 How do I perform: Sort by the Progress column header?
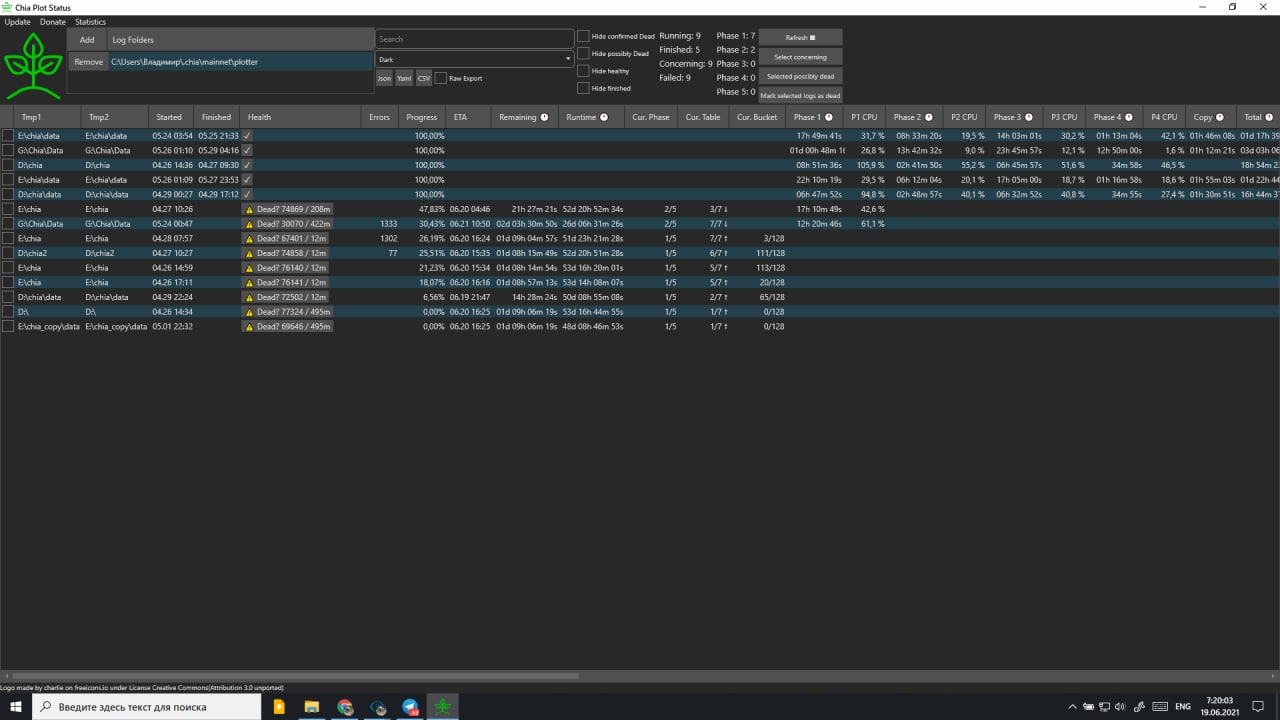pos(422,117)
